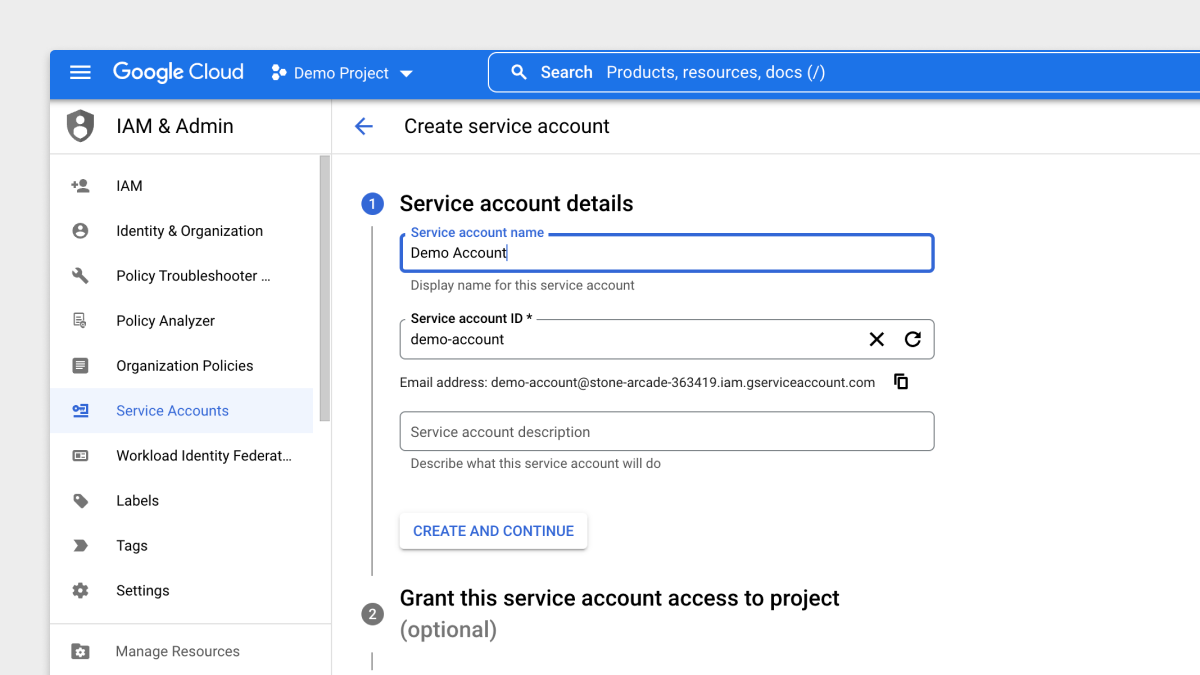Image resolution: width=1200 pixels, height=675 pixels.
Task: Open Settings in the sidebar
Action: click(182, 591)
